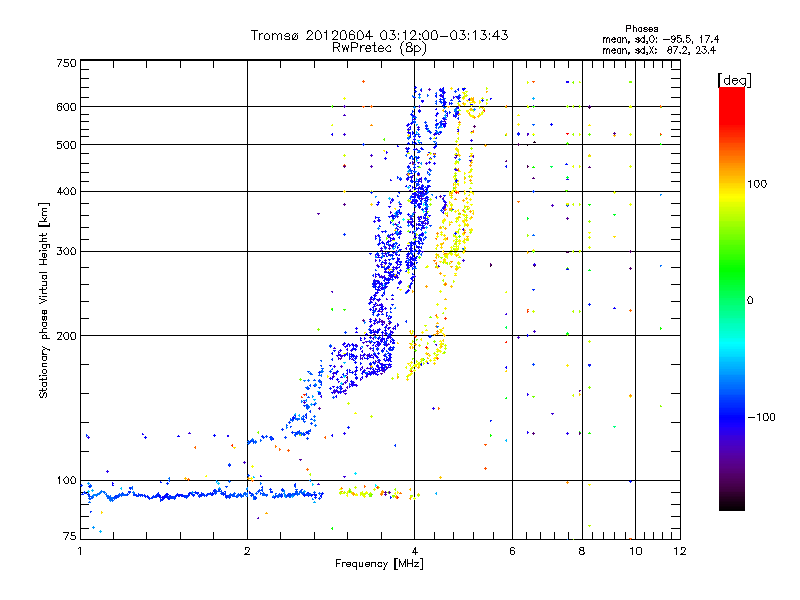This screenshot has width=800, height=600.
Task: Click the "Stationary phase Virtual Height [km]" axis label
Action: point(43,300)
